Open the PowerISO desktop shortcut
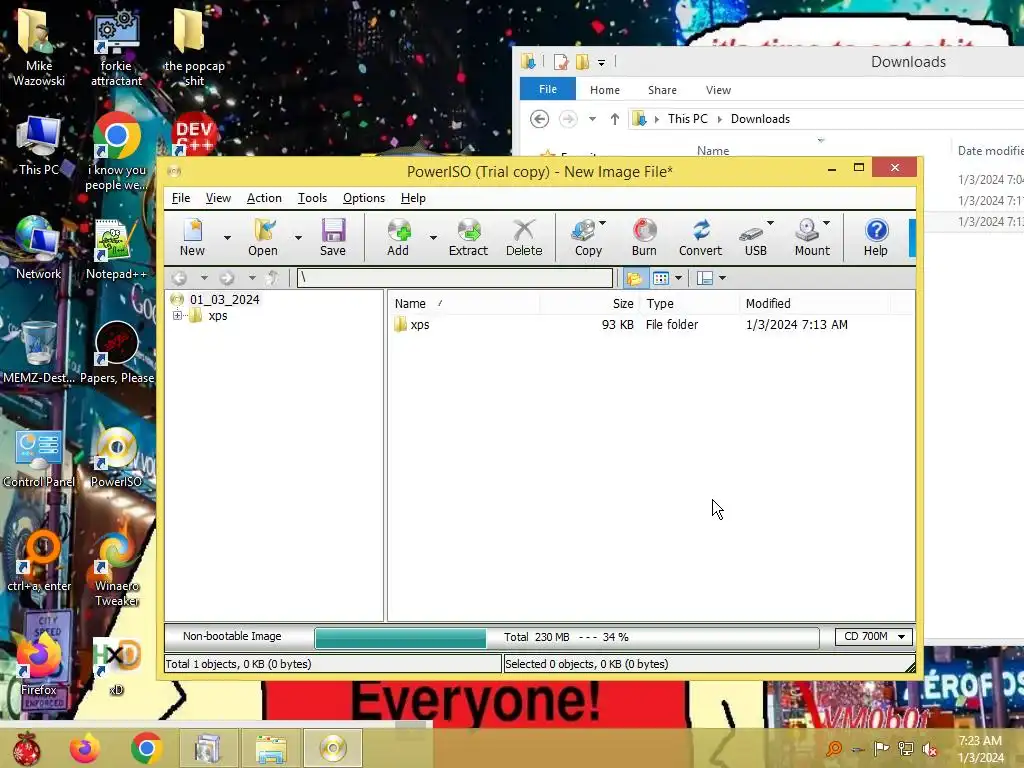The height and width of the screenshot is (768, 1024). tap(116, 457)
